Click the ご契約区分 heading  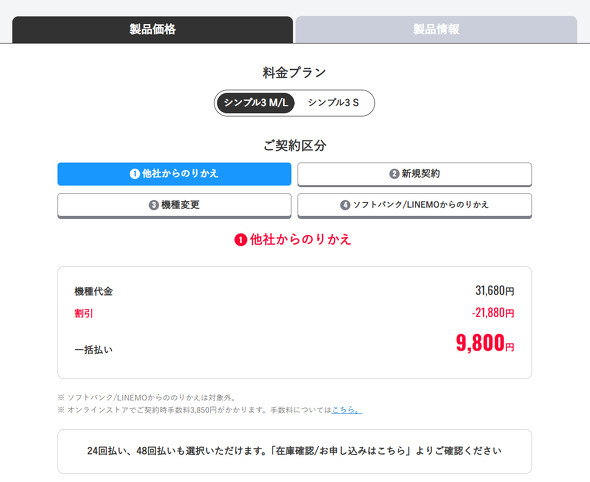point(295,146)
